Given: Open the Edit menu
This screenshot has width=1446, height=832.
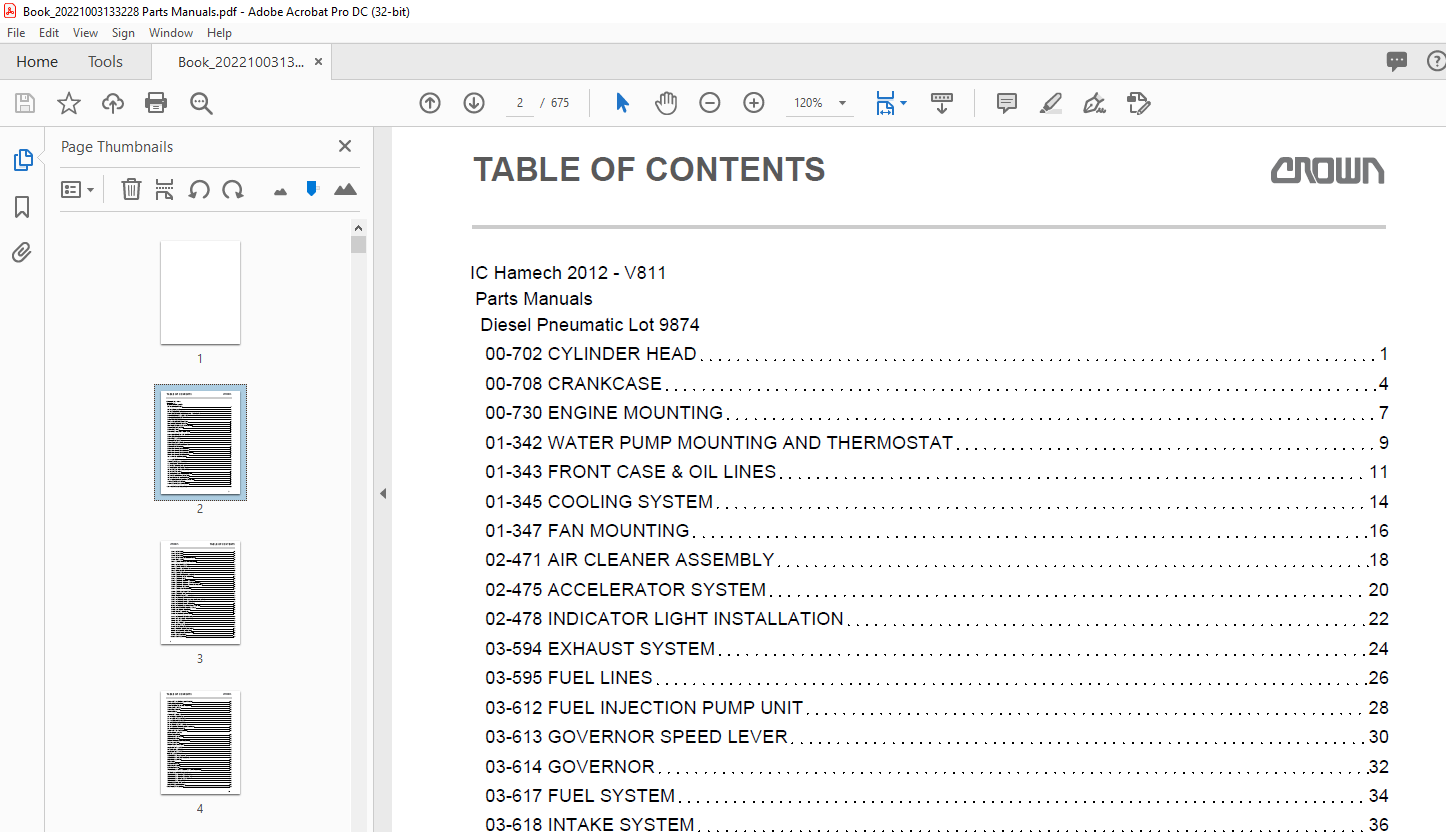Looking at the screenshot, I should tap(49, 33).
